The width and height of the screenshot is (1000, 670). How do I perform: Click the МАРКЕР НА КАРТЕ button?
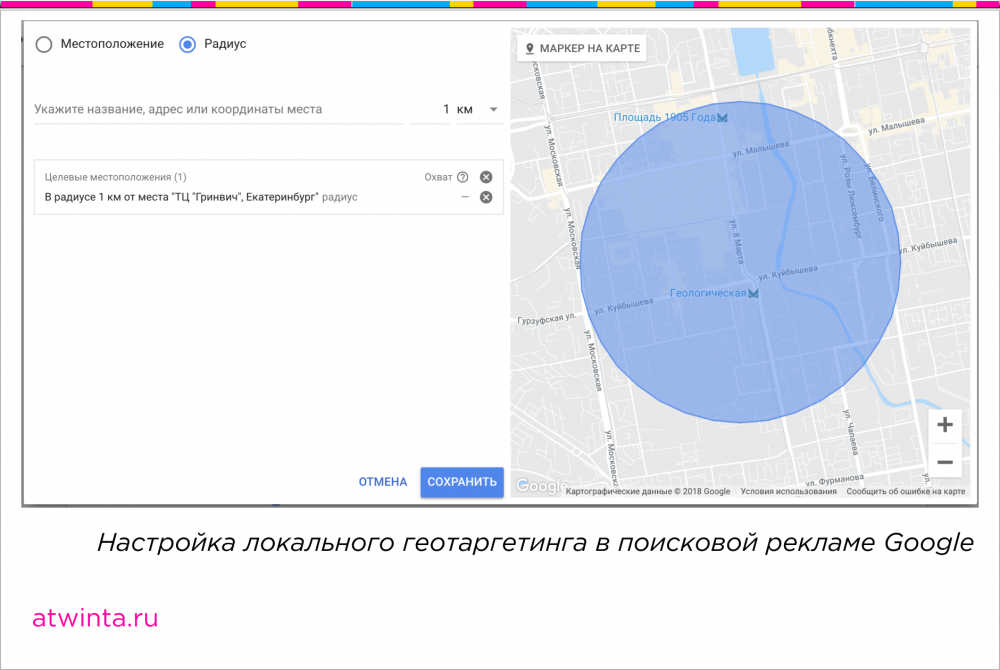[582, 48]
